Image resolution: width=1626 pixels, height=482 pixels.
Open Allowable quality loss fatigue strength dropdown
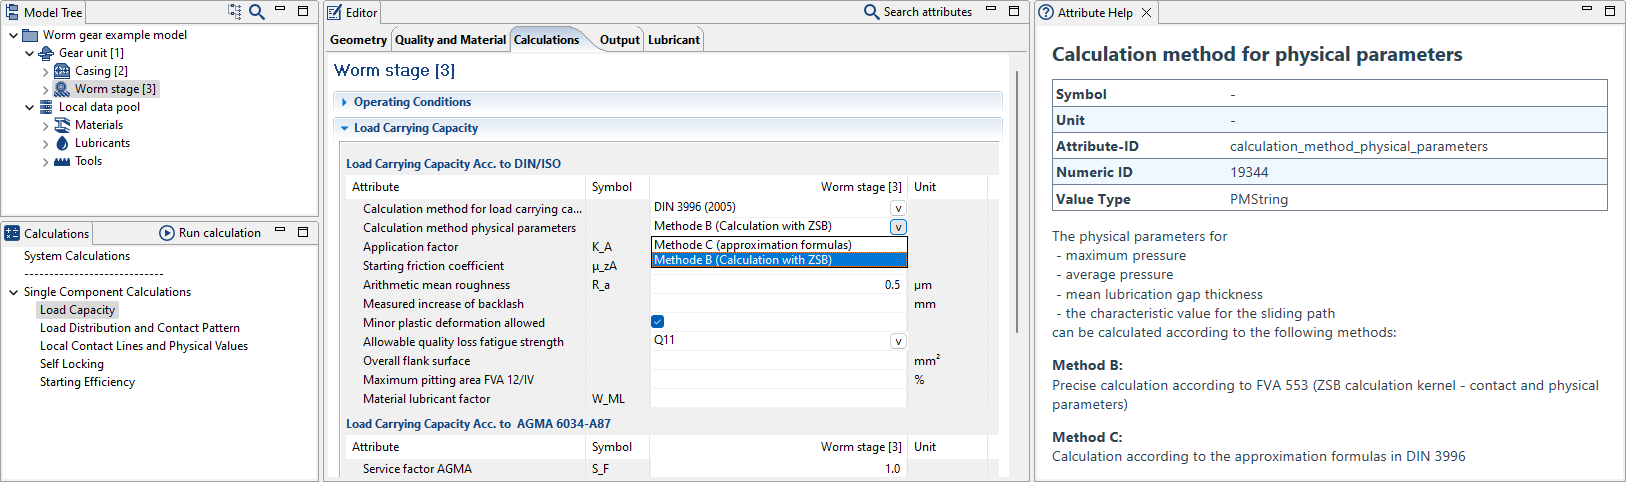click(x=898, y=341)
